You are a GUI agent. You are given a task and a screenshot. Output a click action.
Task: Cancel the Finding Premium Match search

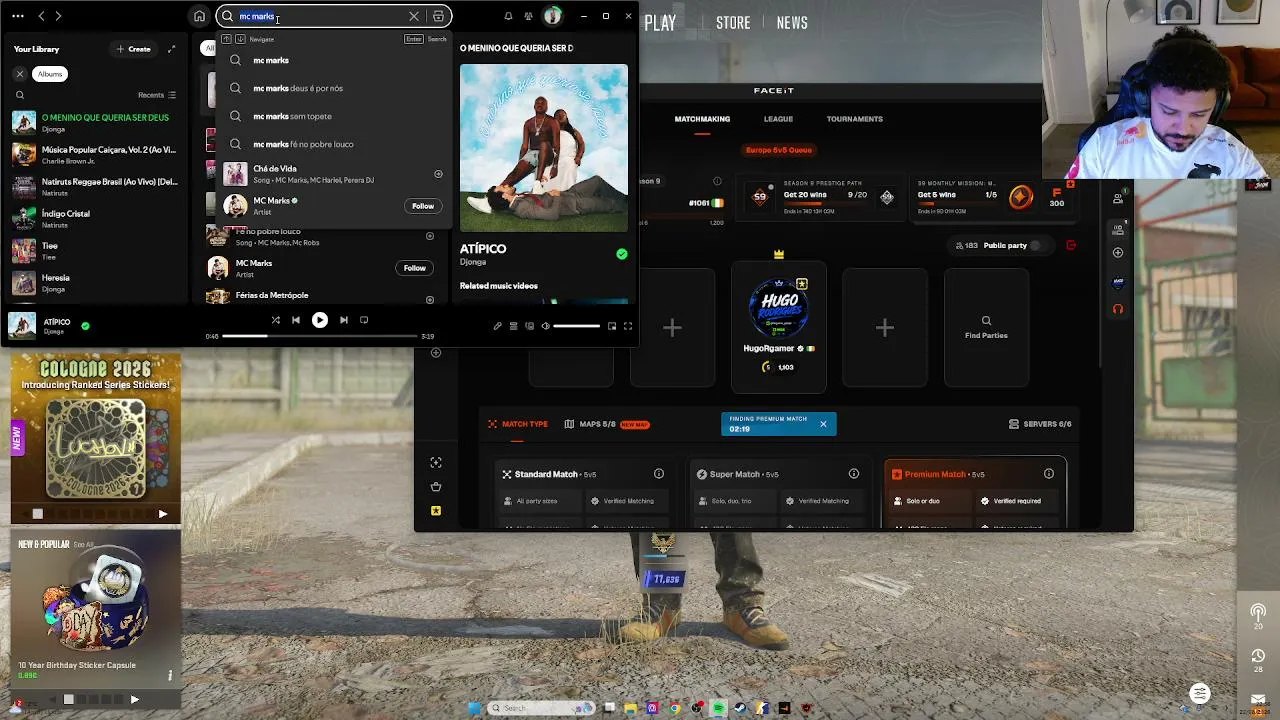[823, 424]
